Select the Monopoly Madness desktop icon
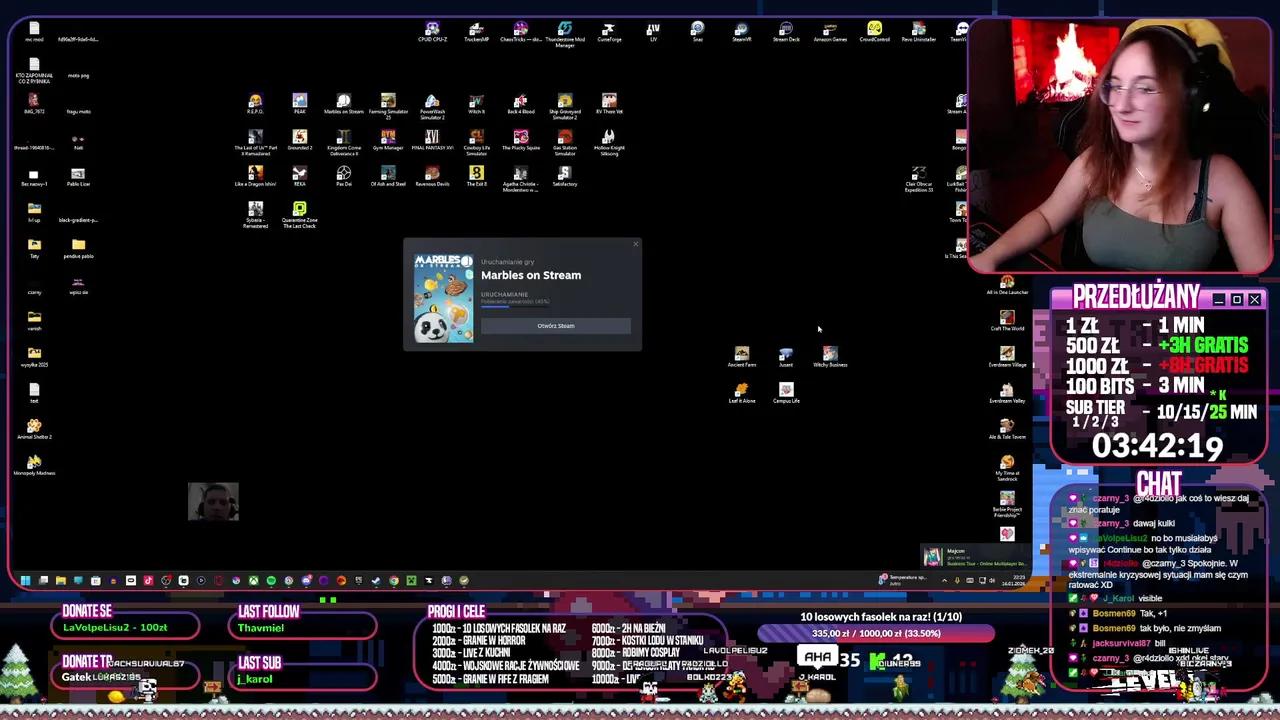The width and height of the screenshot is (1280, 720). point(34,465)
